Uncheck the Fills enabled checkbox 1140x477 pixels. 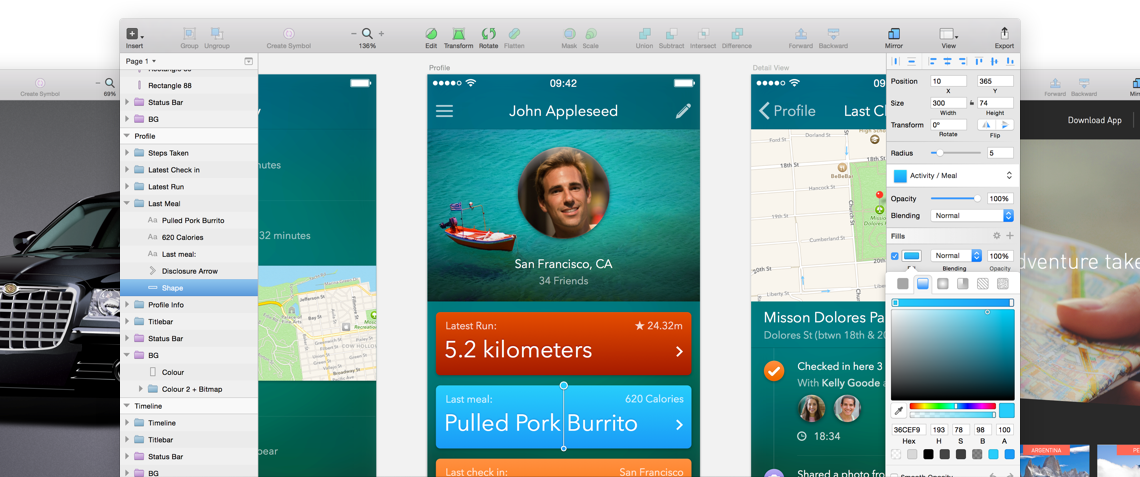click(x=895, y=256)
